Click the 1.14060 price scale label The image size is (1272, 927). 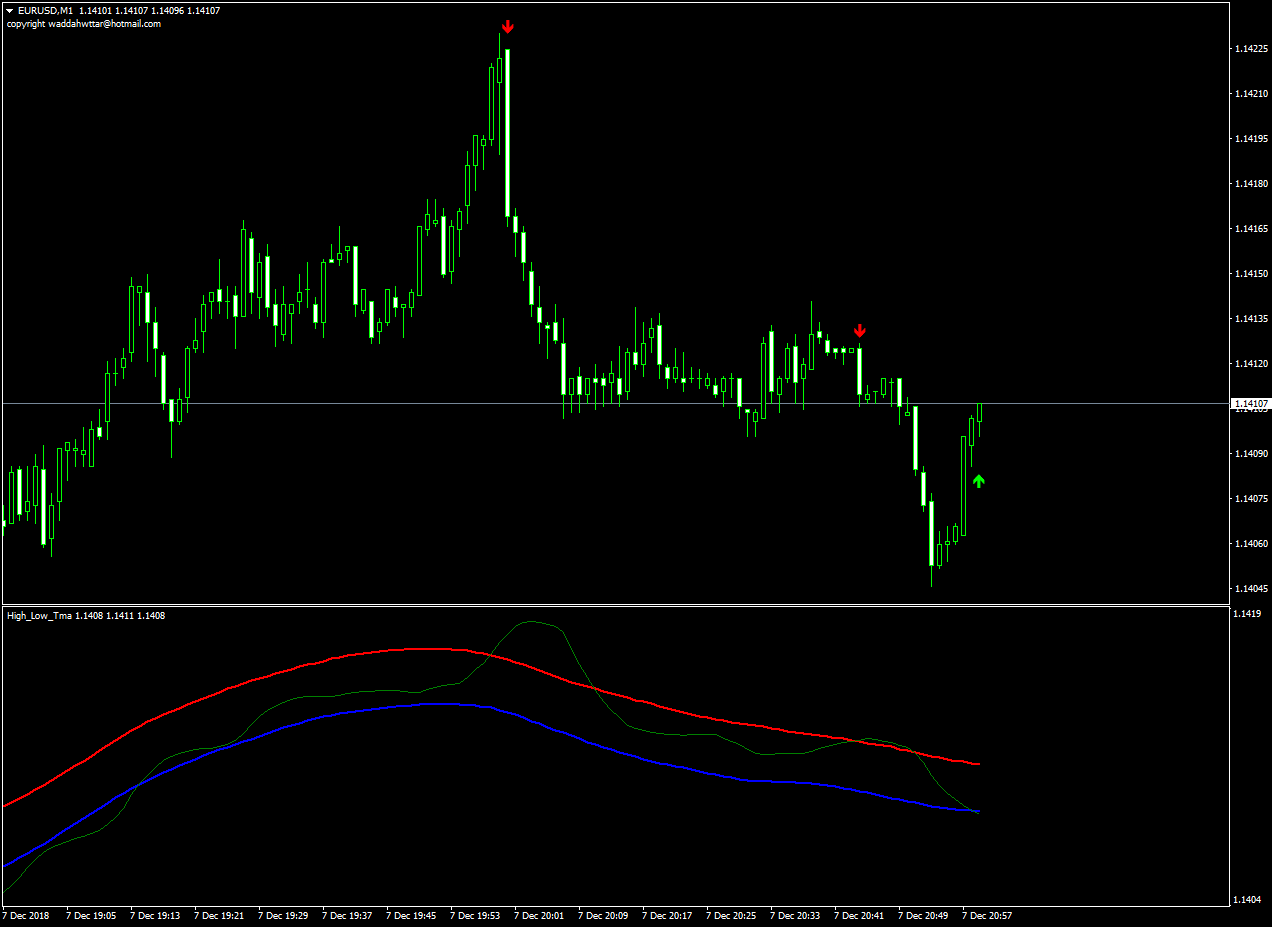click(x=1252, y=544)
